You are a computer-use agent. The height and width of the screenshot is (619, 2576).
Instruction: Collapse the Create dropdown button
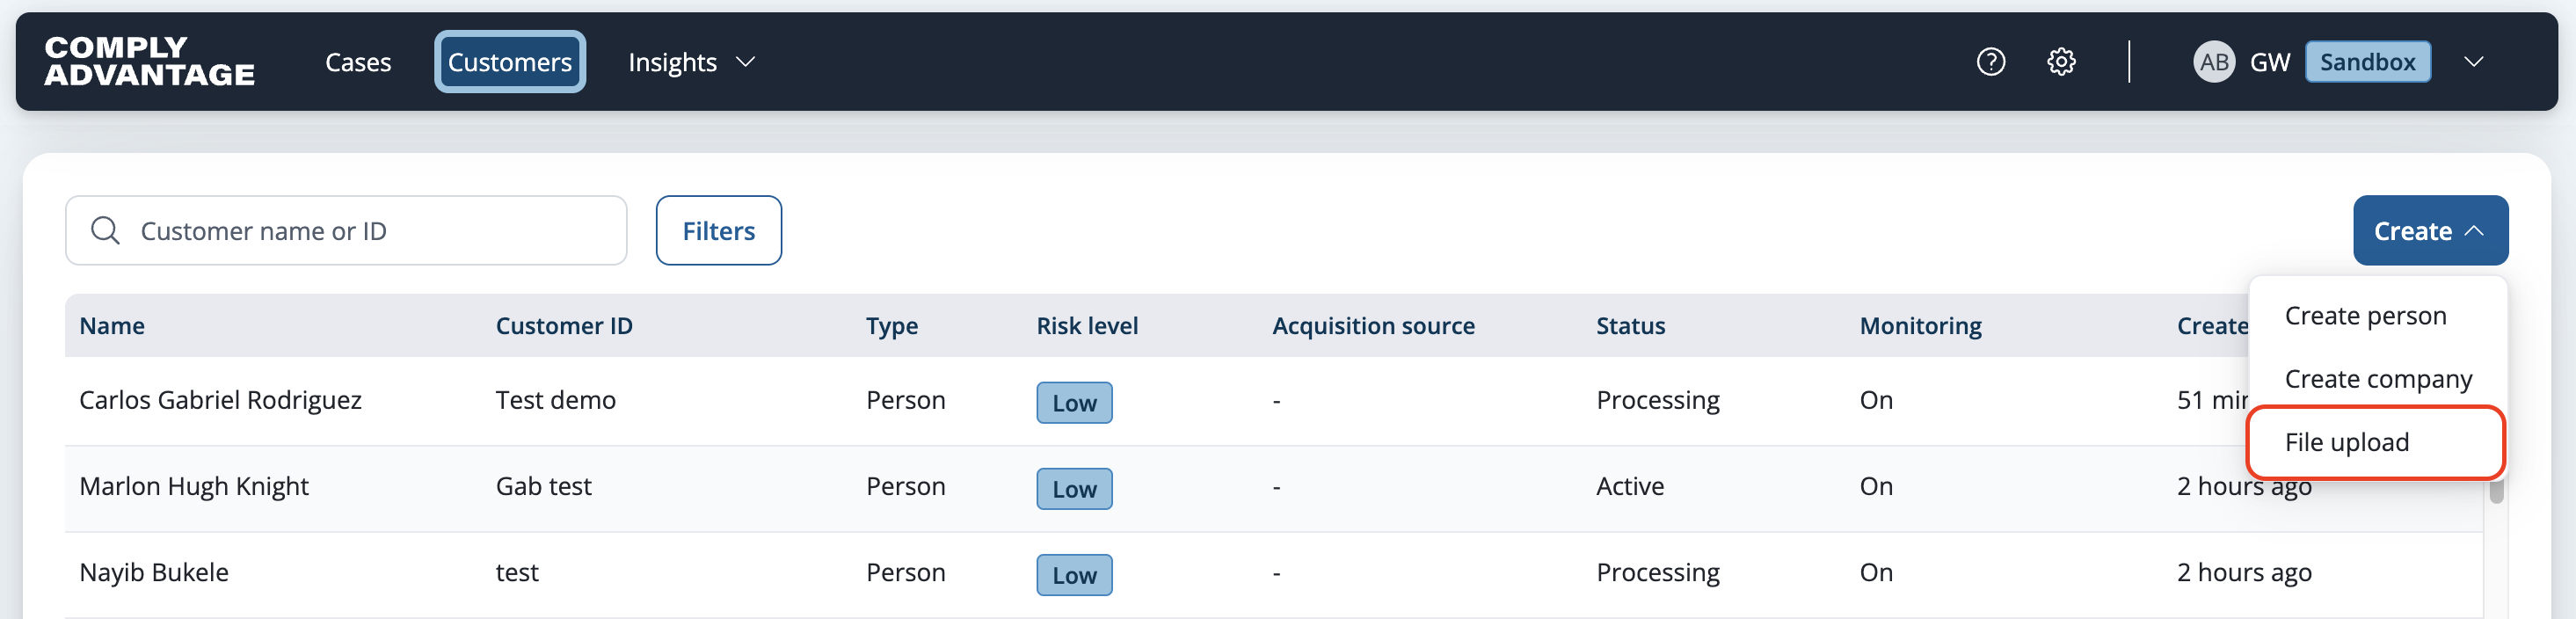pyautogui.click(x=2430, y=231)
